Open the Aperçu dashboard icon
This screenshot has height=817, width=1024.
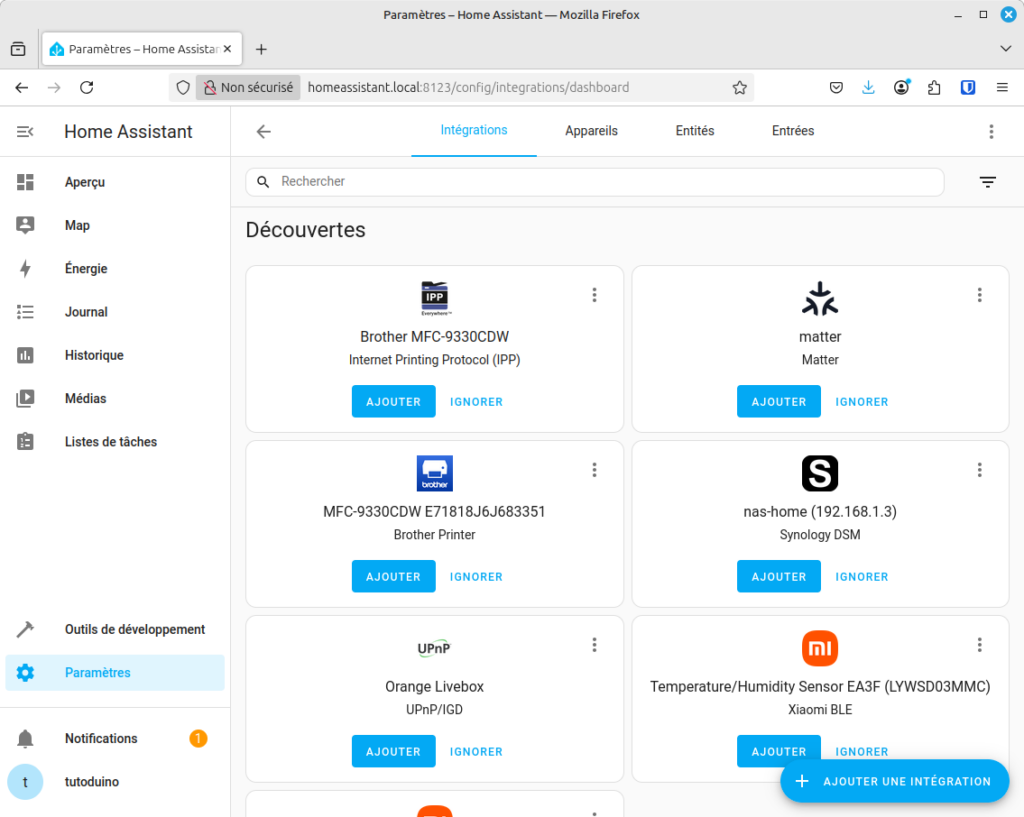tap(25, 182)
